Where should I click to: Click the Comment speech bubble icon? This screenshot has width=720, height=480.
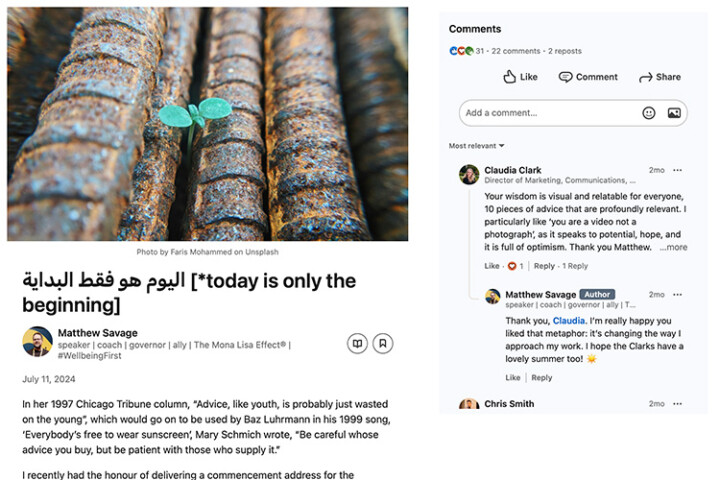point(565,77)
